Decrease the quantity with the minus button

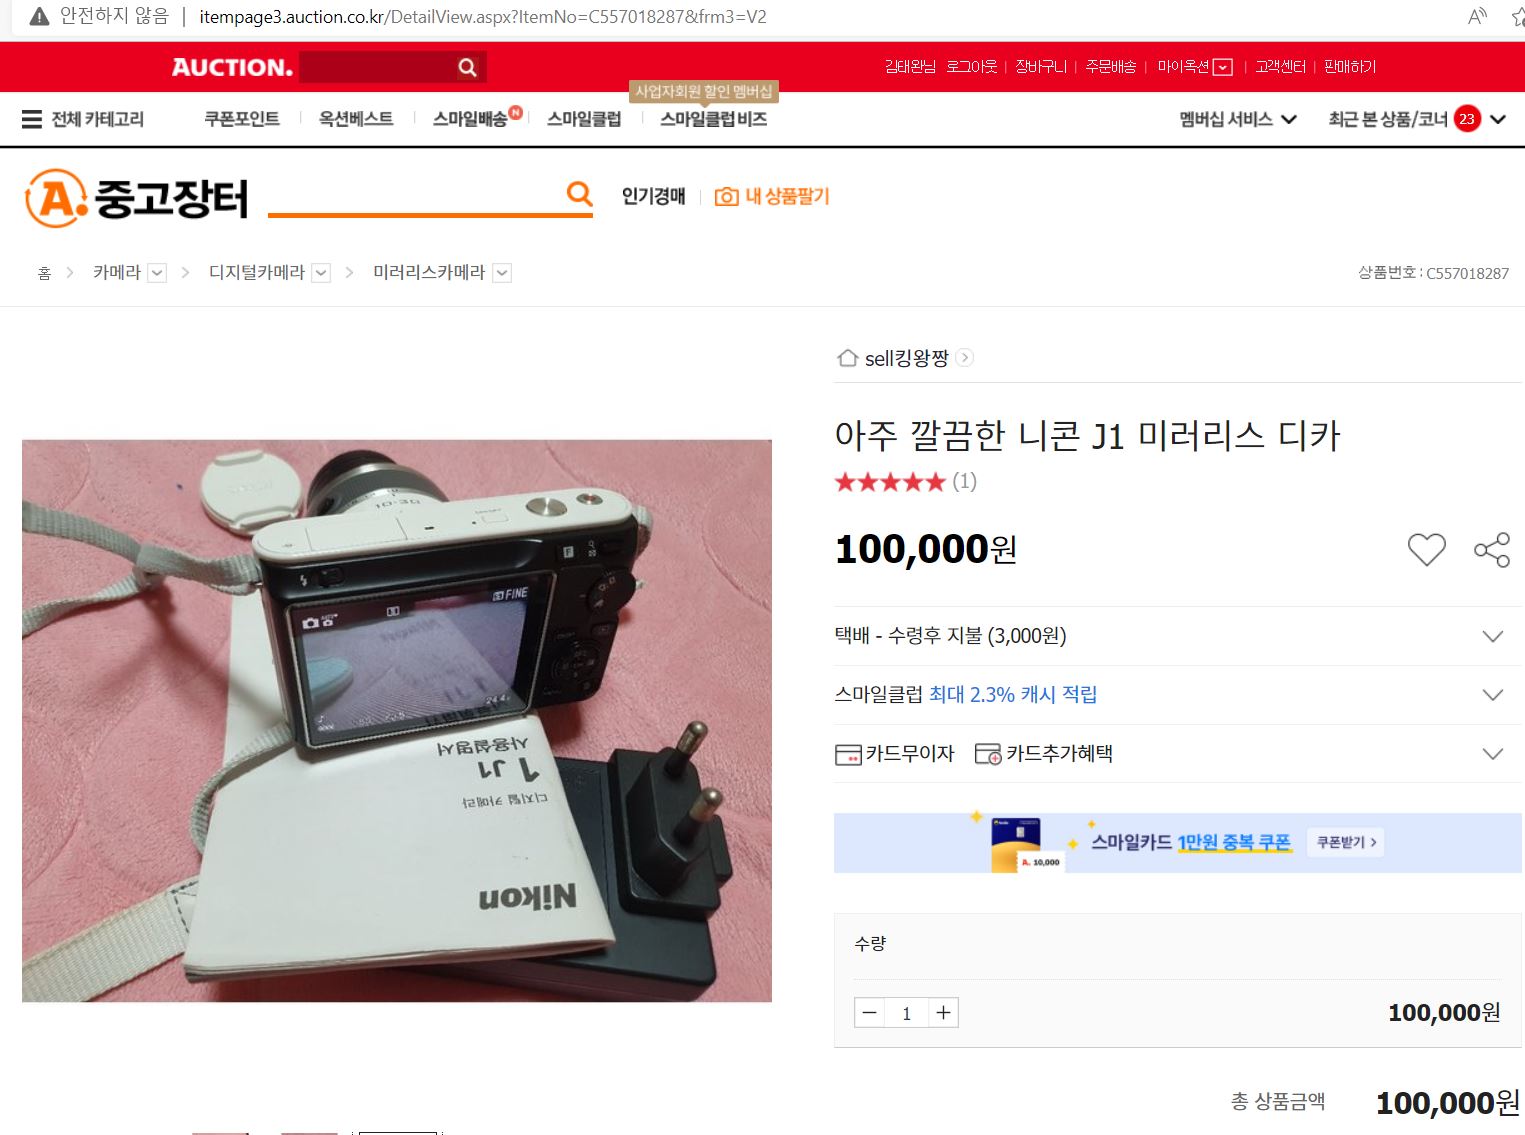[869, 1013]
